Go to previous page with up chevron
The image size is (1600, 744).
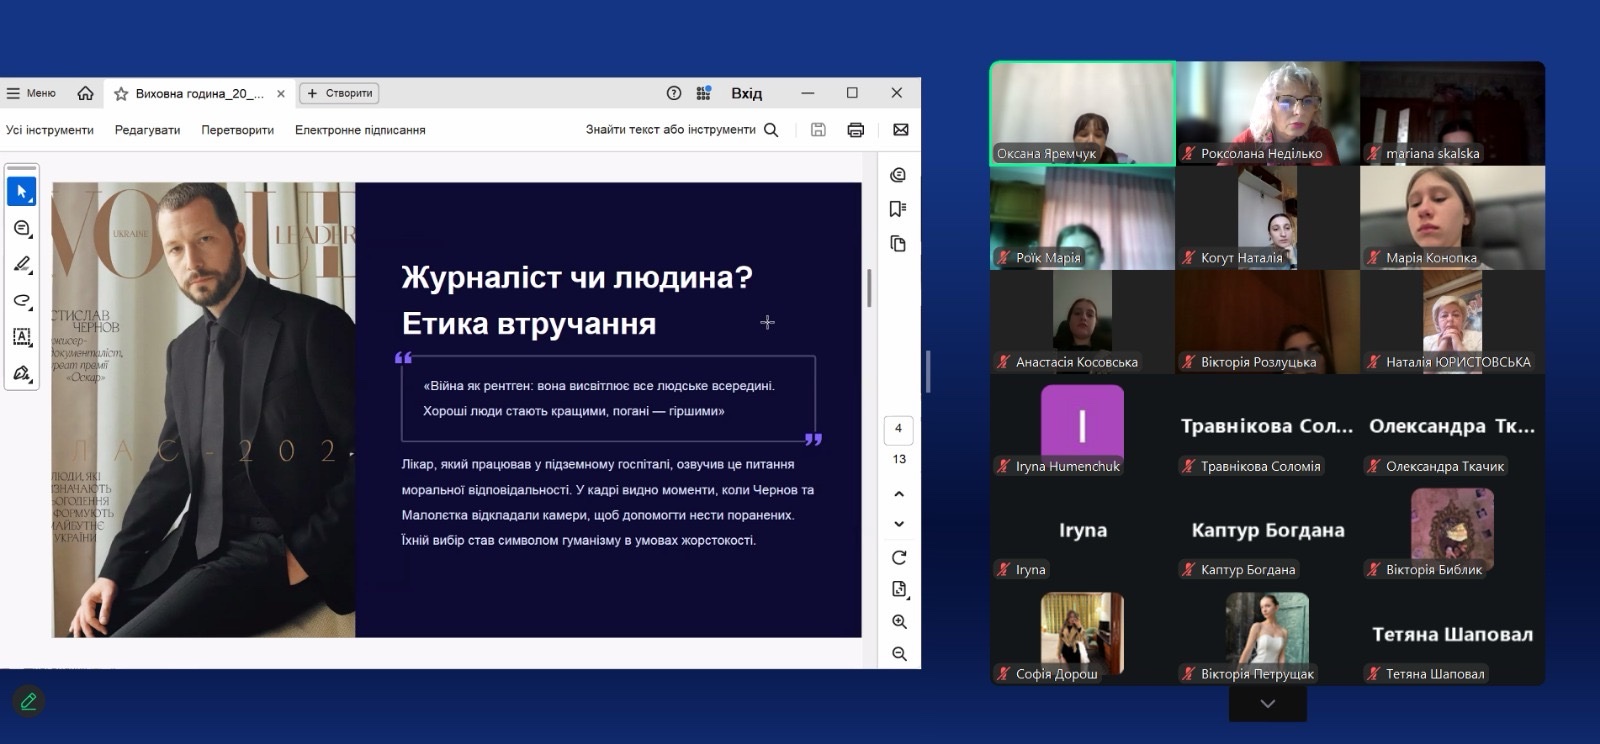(899, 494)
